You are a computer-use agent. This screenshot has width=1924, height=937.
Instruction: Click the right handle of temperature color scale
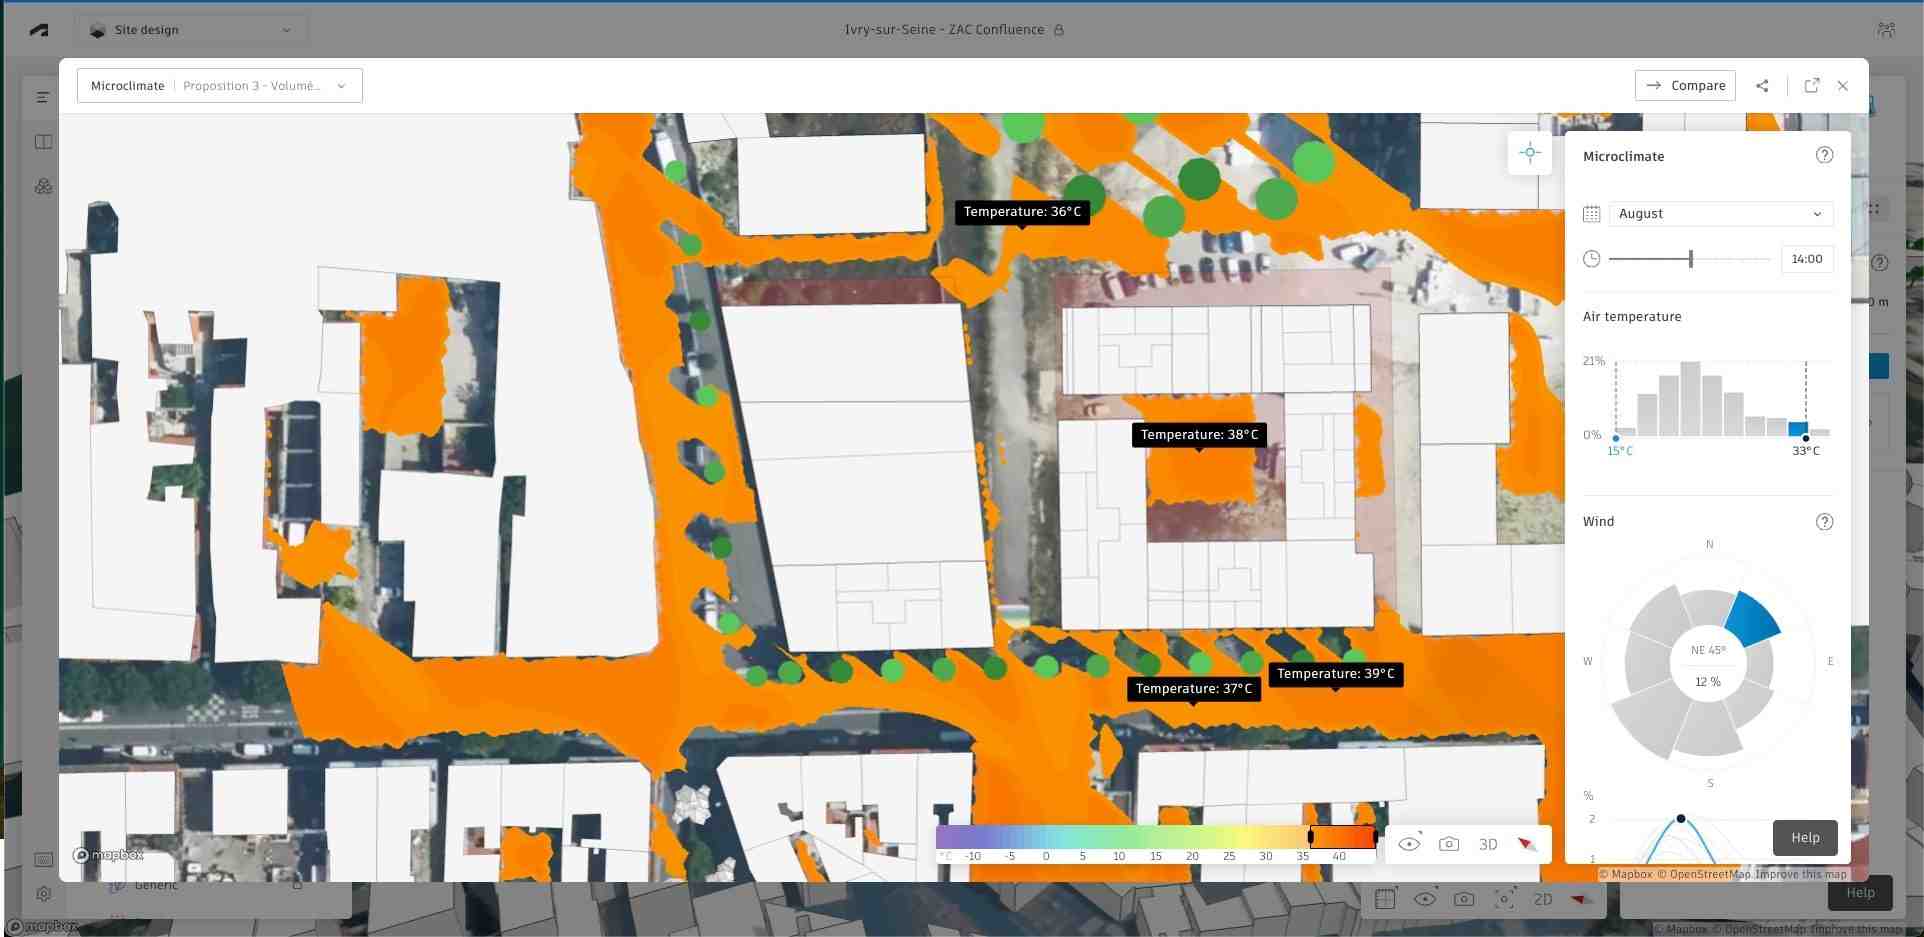click(1375, 836)
